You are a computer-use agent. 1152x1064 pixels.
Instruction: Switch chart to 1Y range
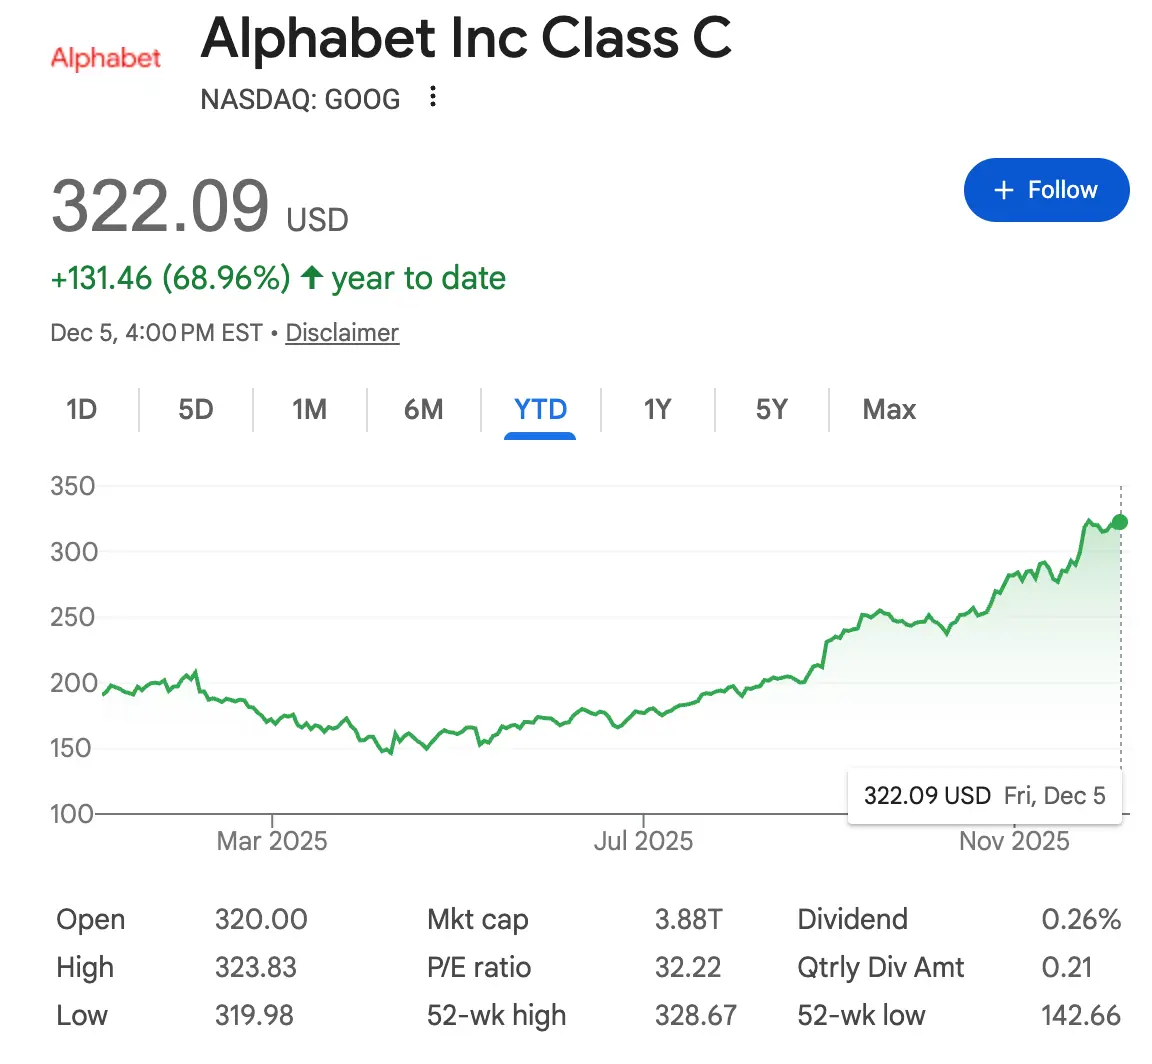[x=657, y=410]
